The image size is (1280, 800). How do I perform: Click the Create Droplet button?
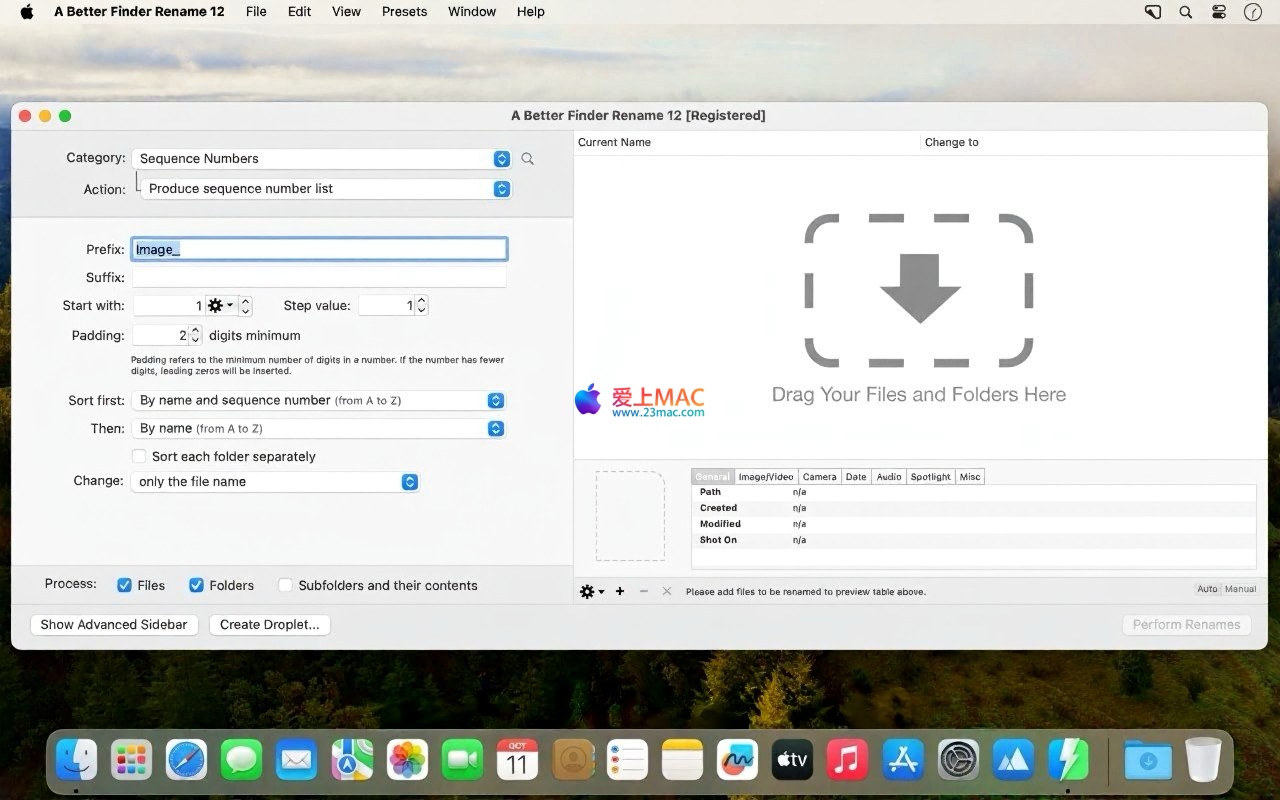270,625
